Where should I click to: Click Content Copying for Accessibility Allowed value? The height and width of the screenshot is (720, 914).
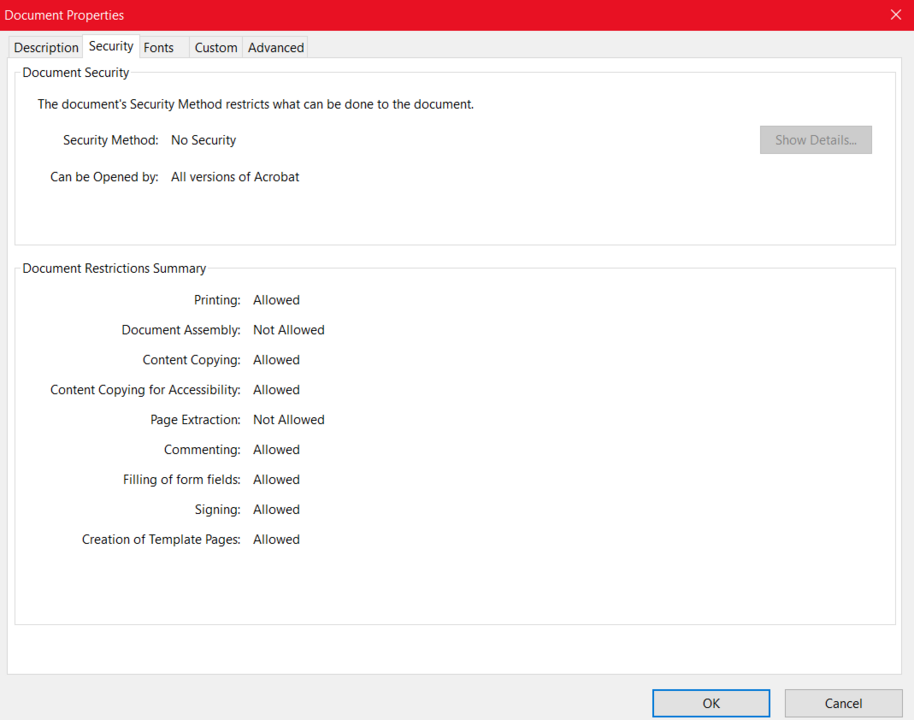[x=276, y=390]
